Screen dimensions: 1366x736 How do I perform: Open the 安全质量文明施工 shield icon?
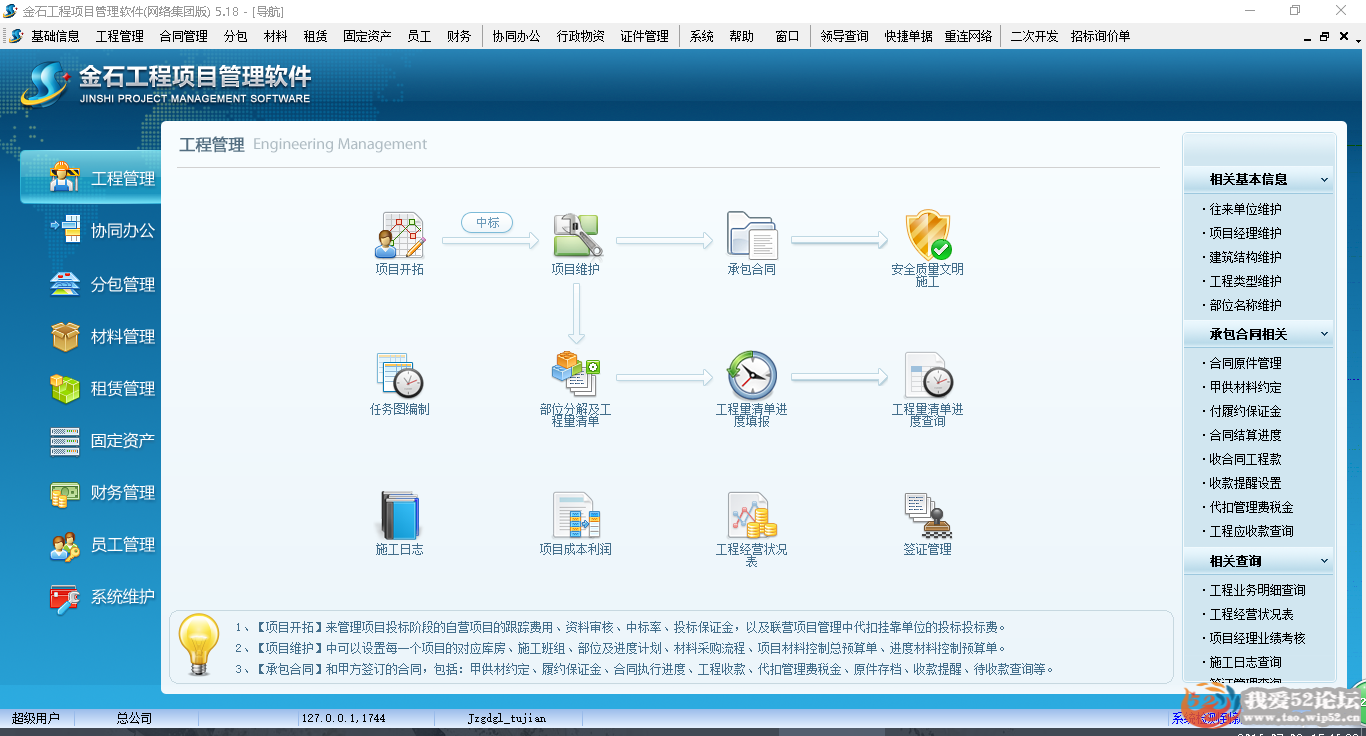click(x=928, y=236)
